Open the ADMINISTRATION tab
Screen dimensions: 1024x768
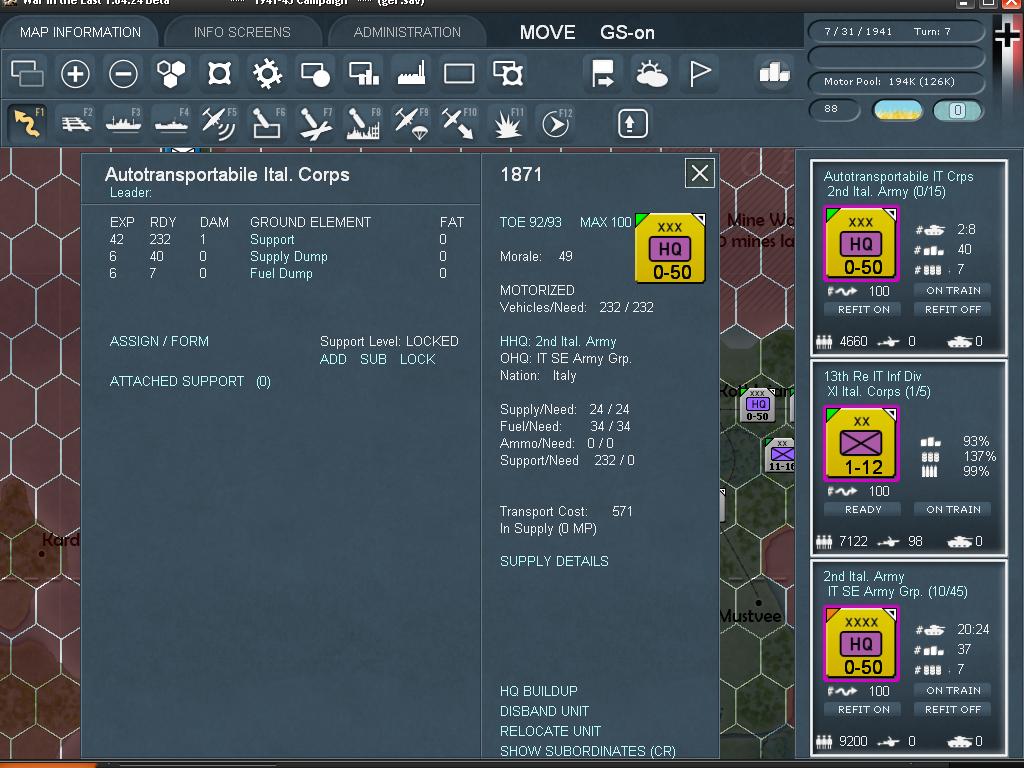click(407, 32)
